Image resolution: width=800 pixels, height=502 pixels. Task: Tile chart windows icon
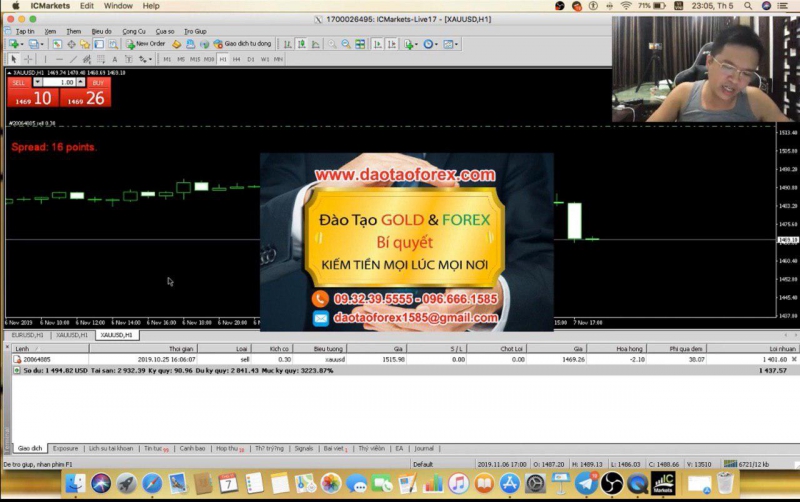click(360, 44)
